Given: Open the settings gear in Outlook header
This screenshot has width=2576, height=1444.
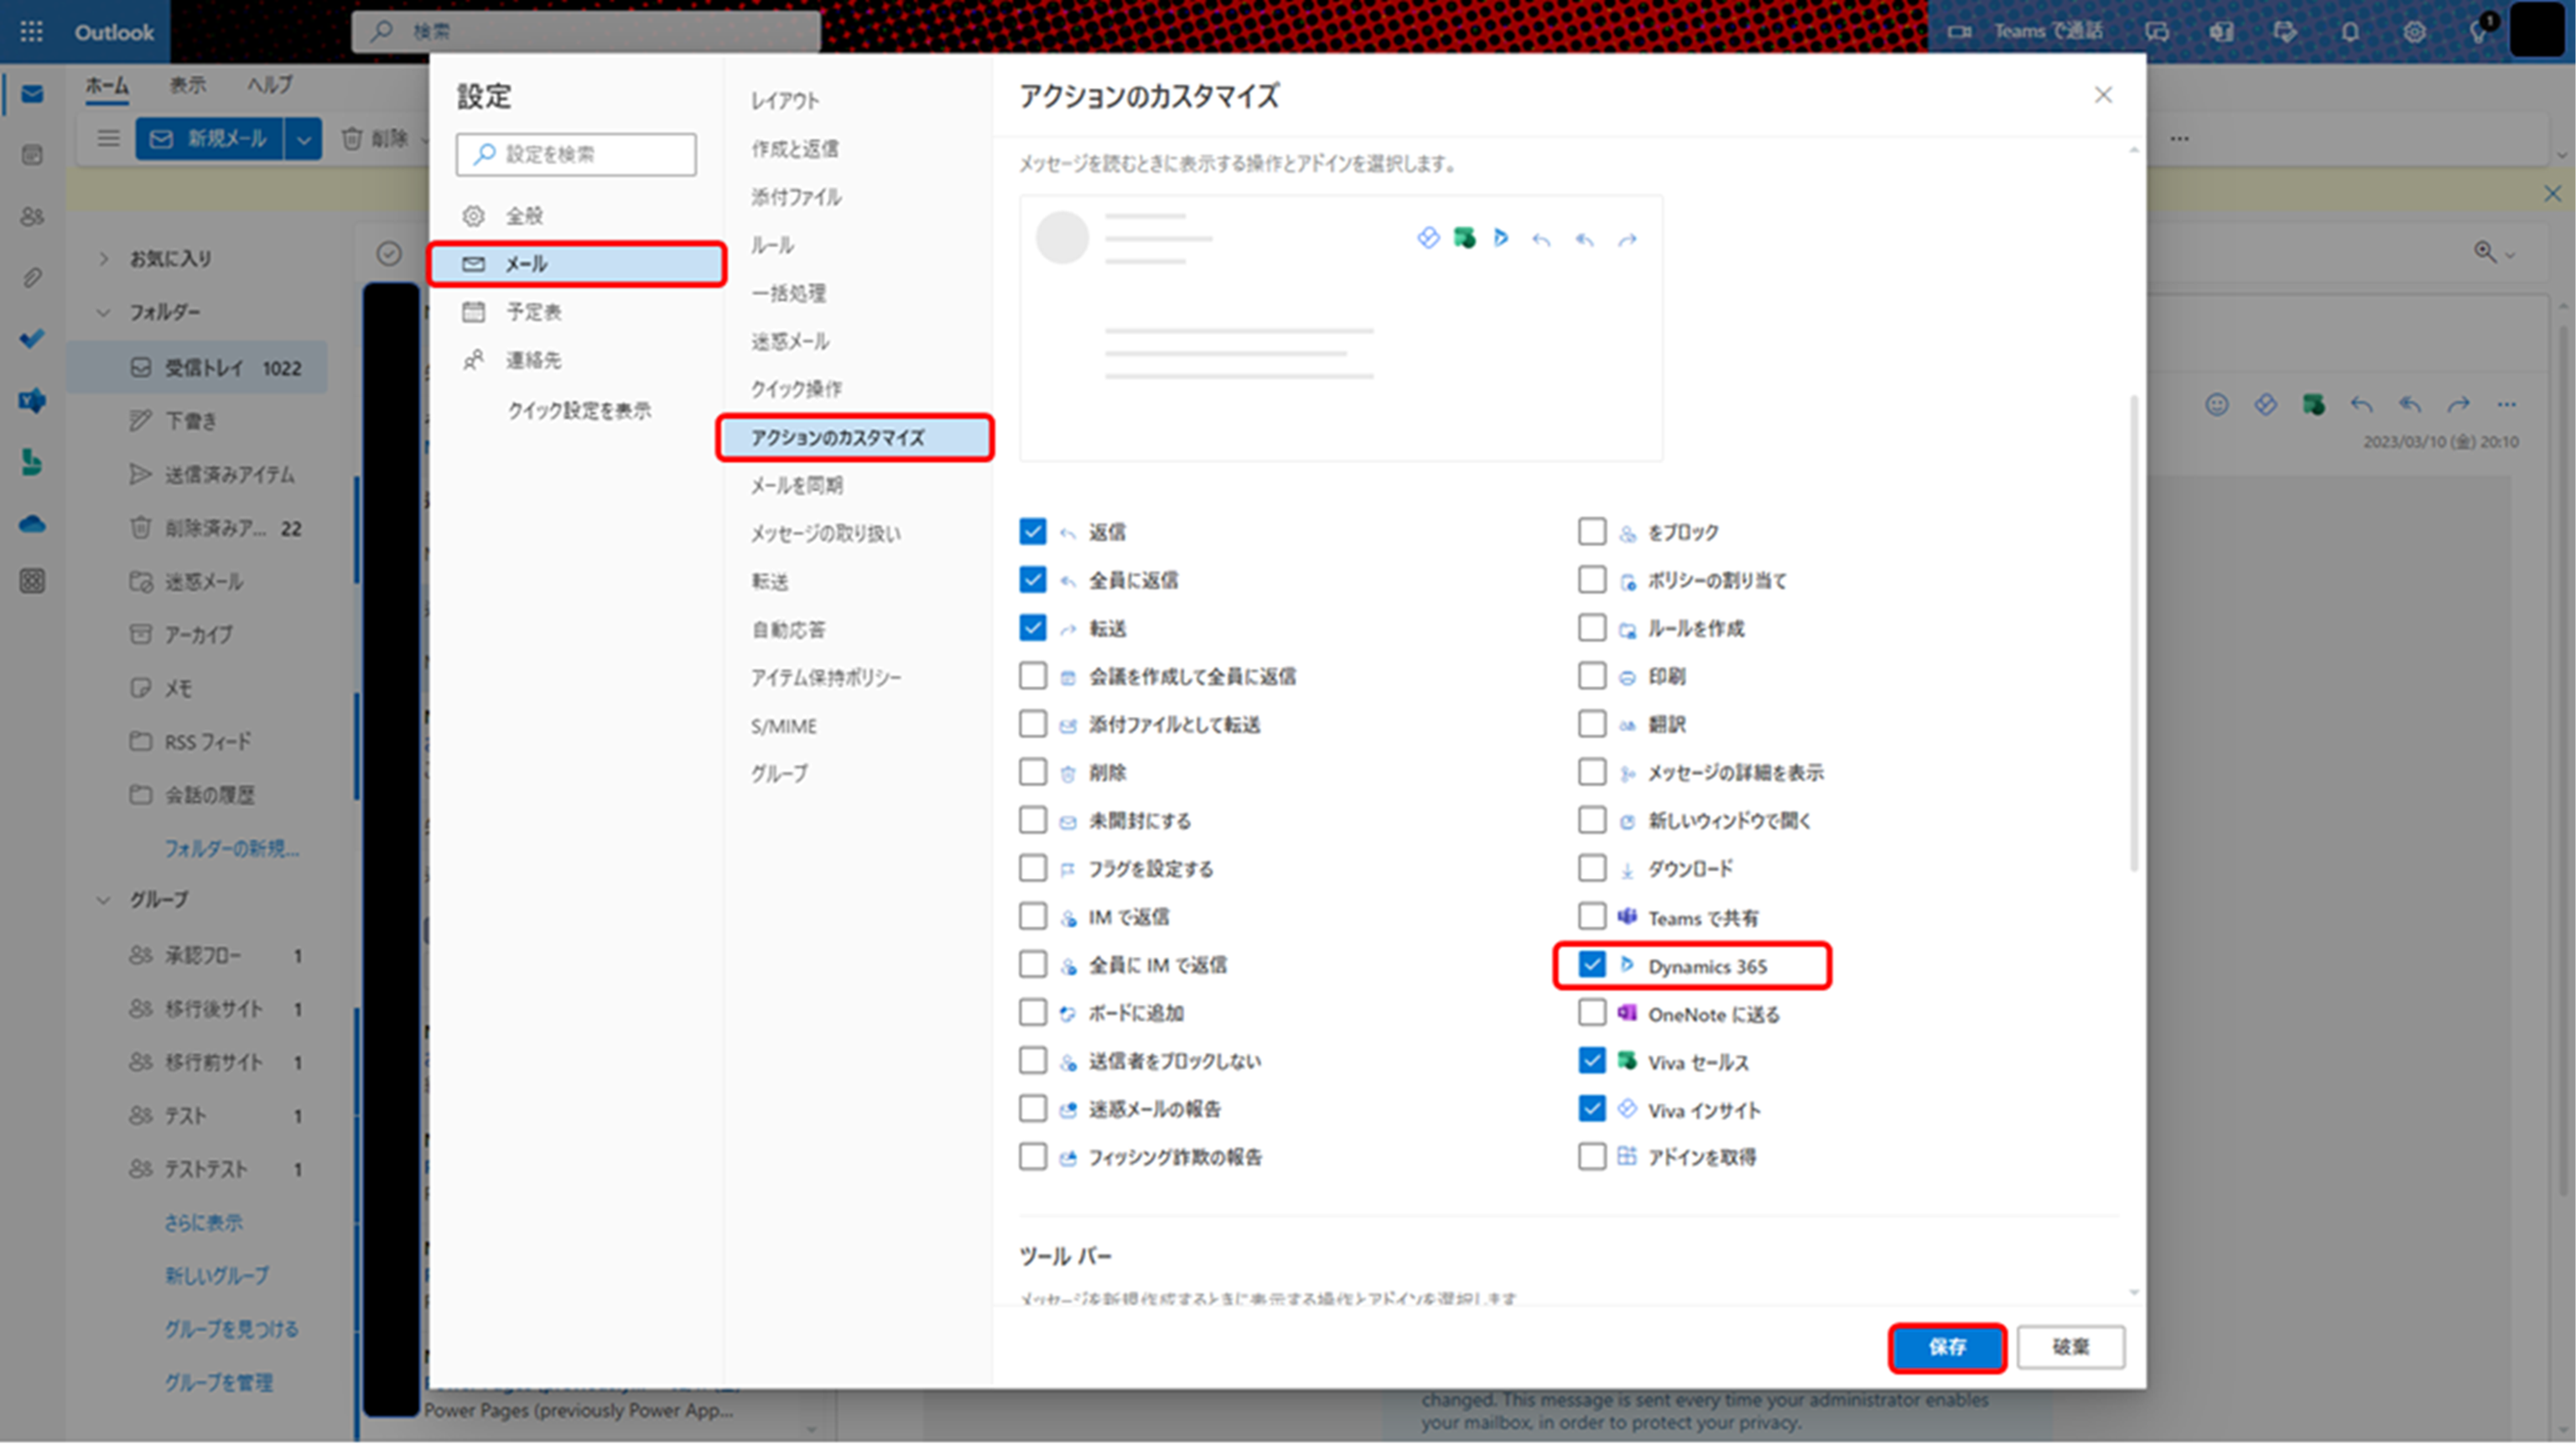Looking at the screenshot, I should 2414,32.
